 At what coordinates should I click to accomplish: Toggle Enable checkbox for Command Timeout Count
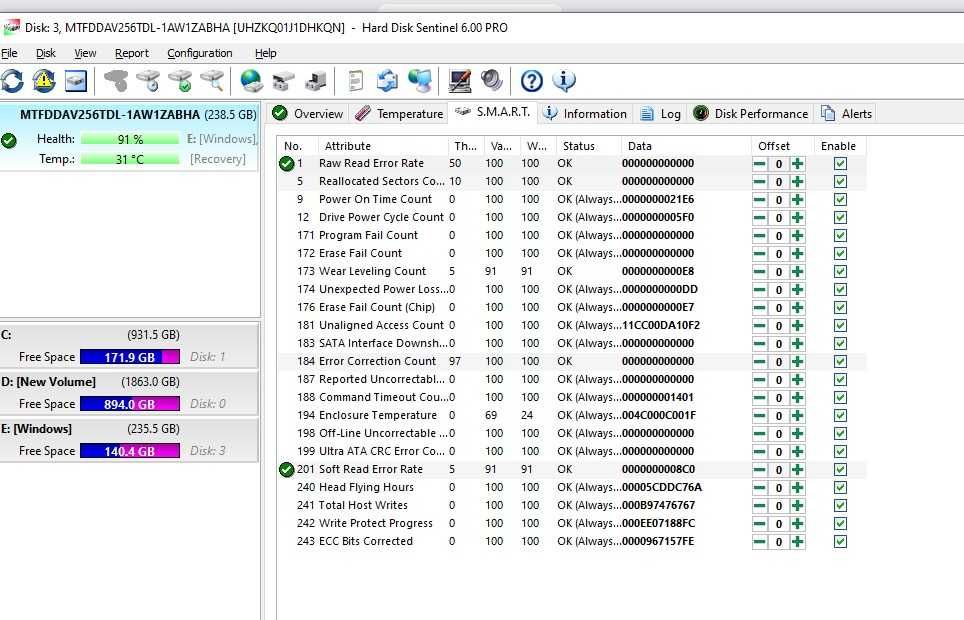click(840, 397)
